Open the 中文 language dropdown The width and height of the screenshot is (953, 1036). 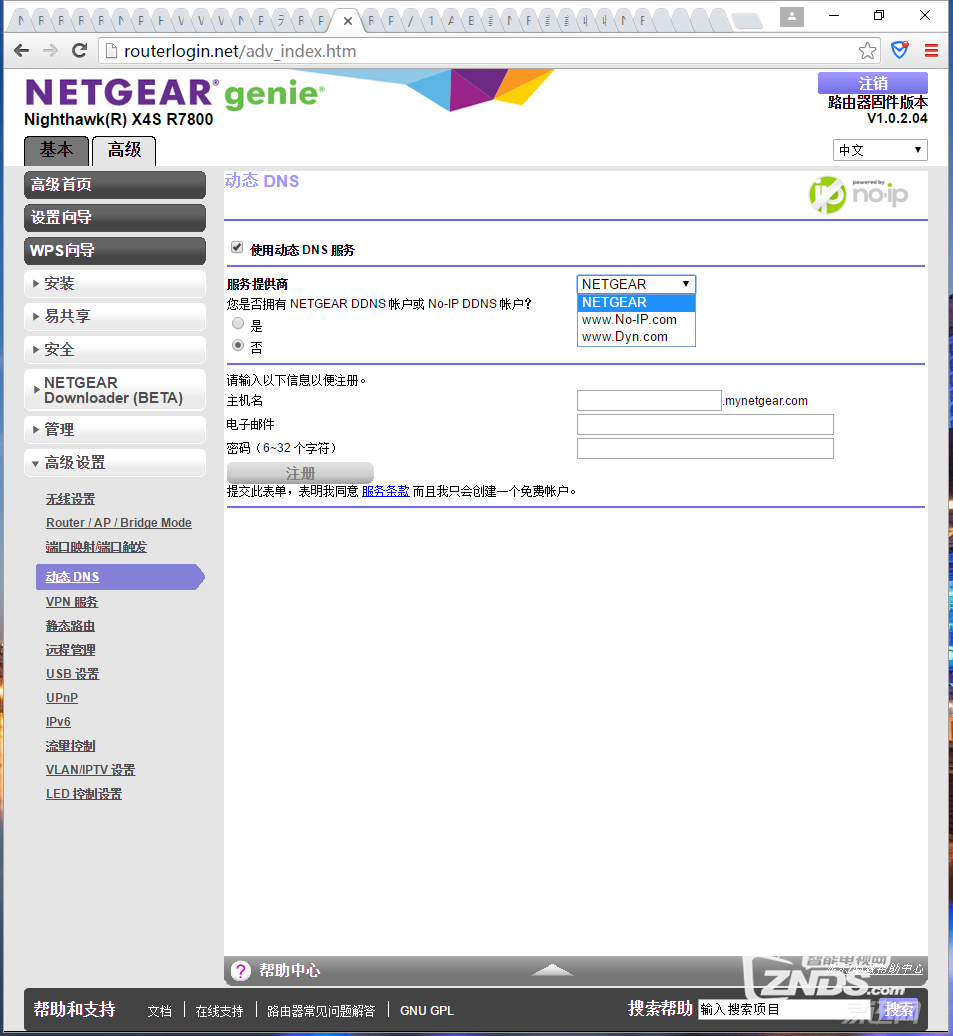point(880,150)
